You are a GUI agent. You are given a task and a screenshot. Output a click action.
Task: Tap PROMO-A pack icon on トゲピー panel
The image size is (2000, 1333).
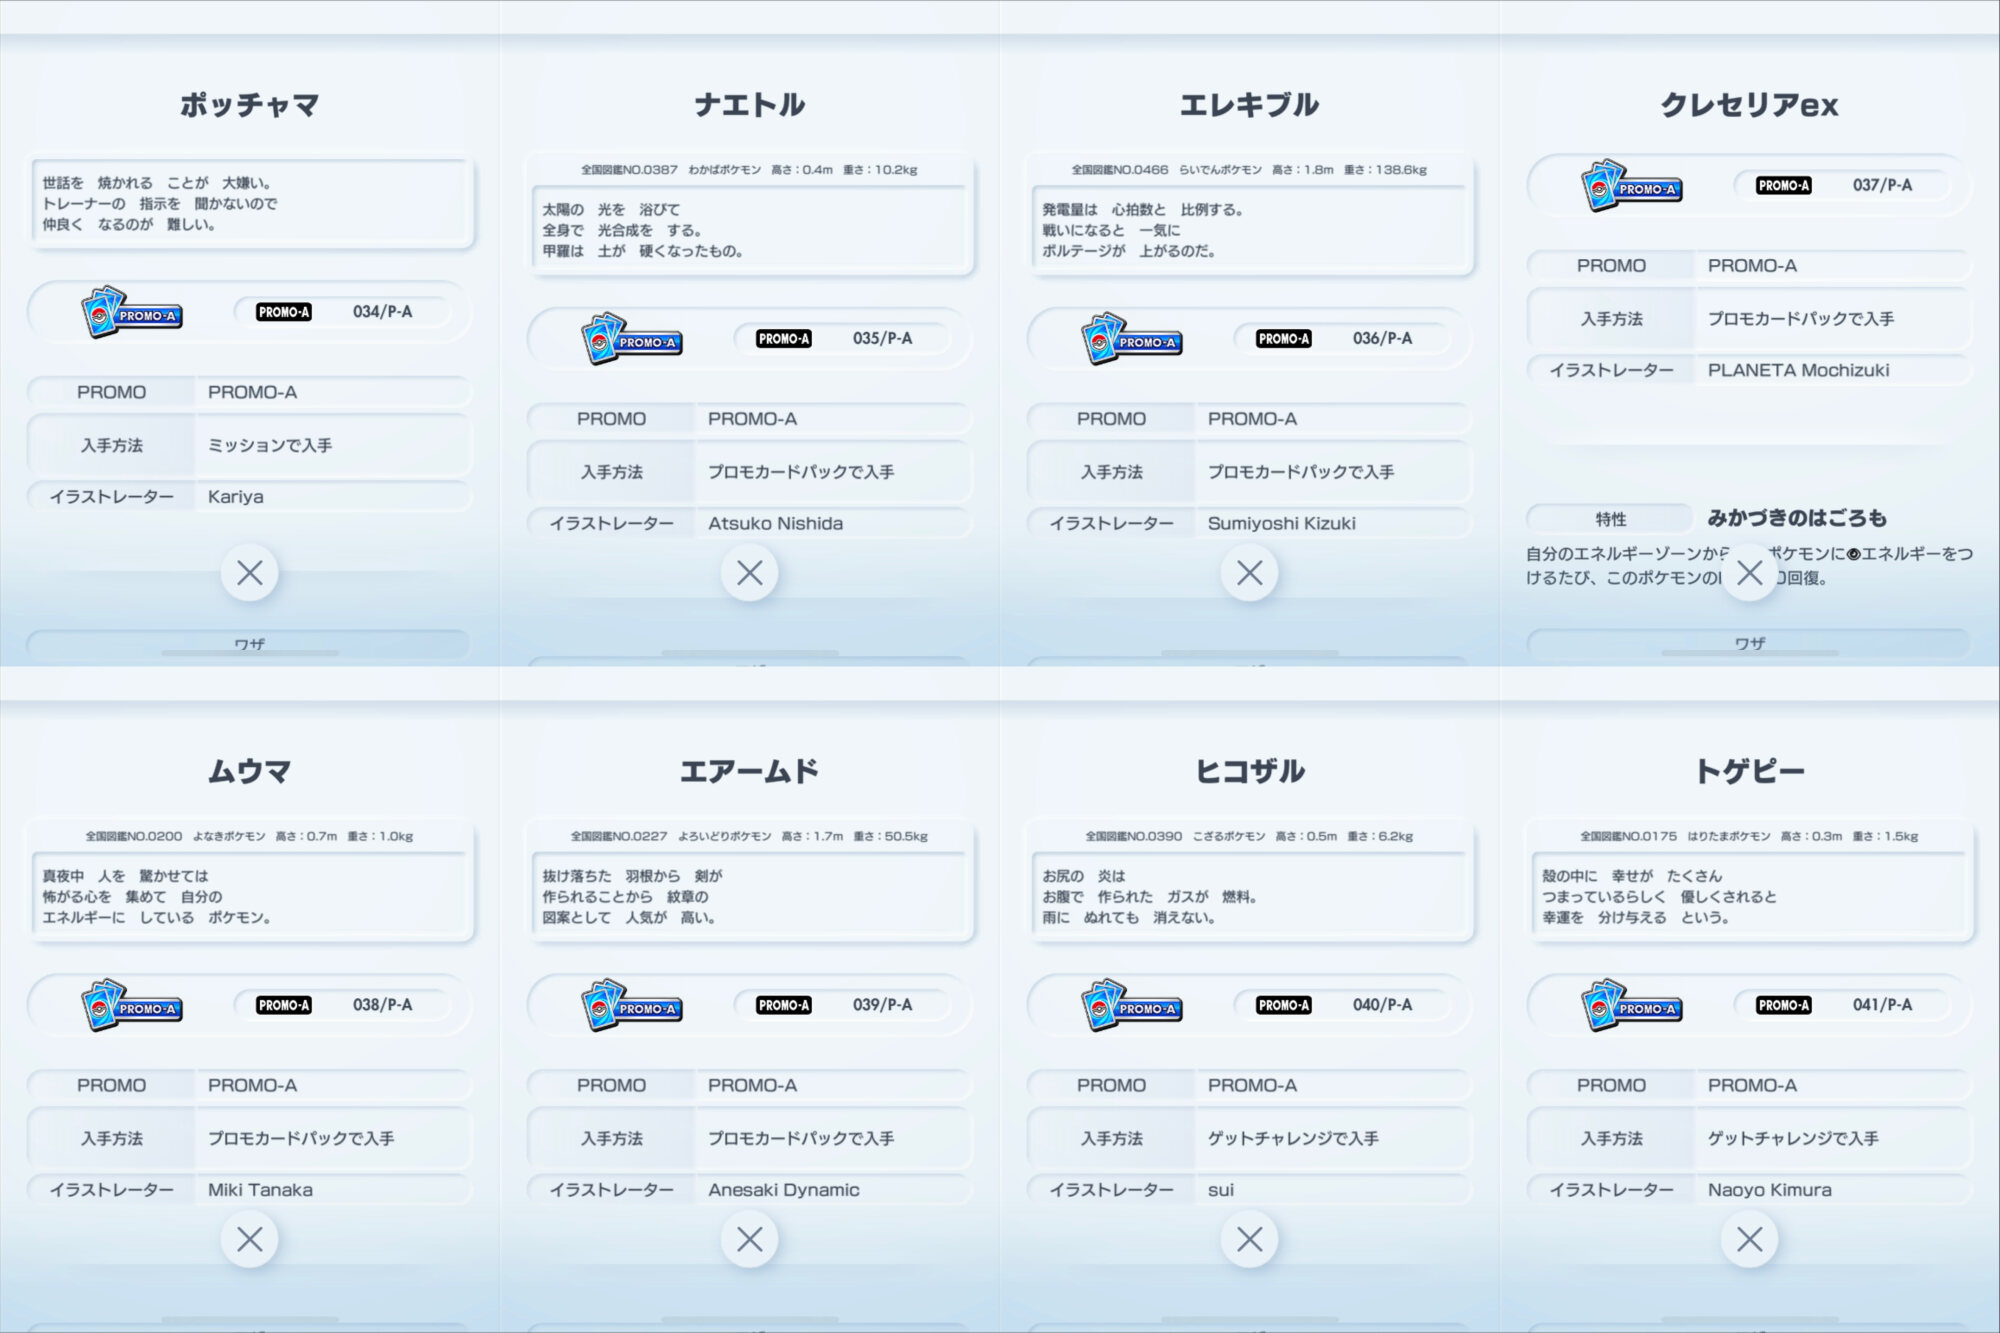(x=1632, y=1006)
